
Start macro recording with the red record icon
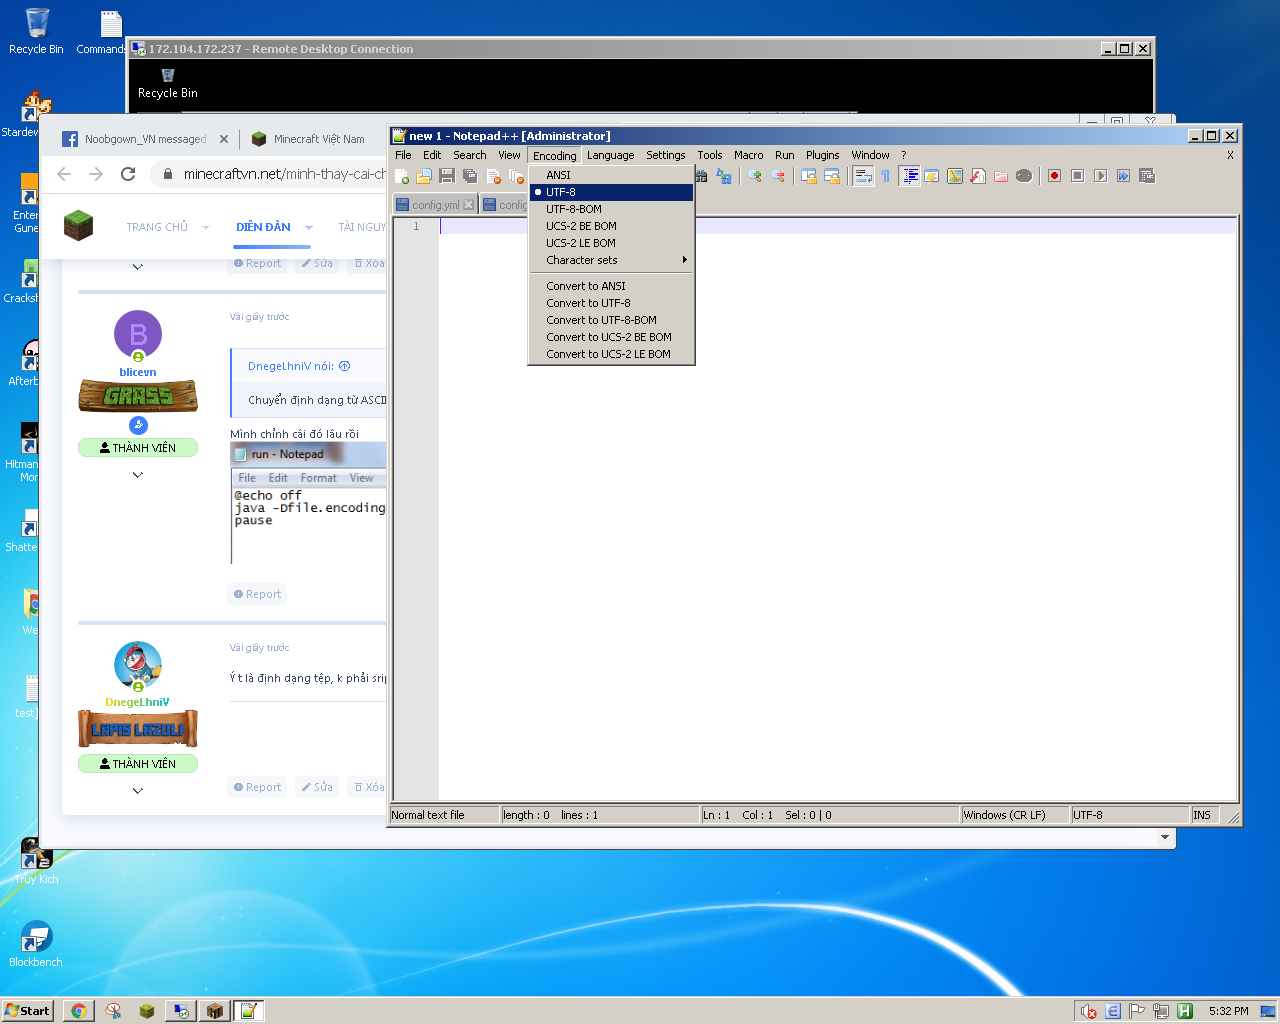tap(1054, 176)
